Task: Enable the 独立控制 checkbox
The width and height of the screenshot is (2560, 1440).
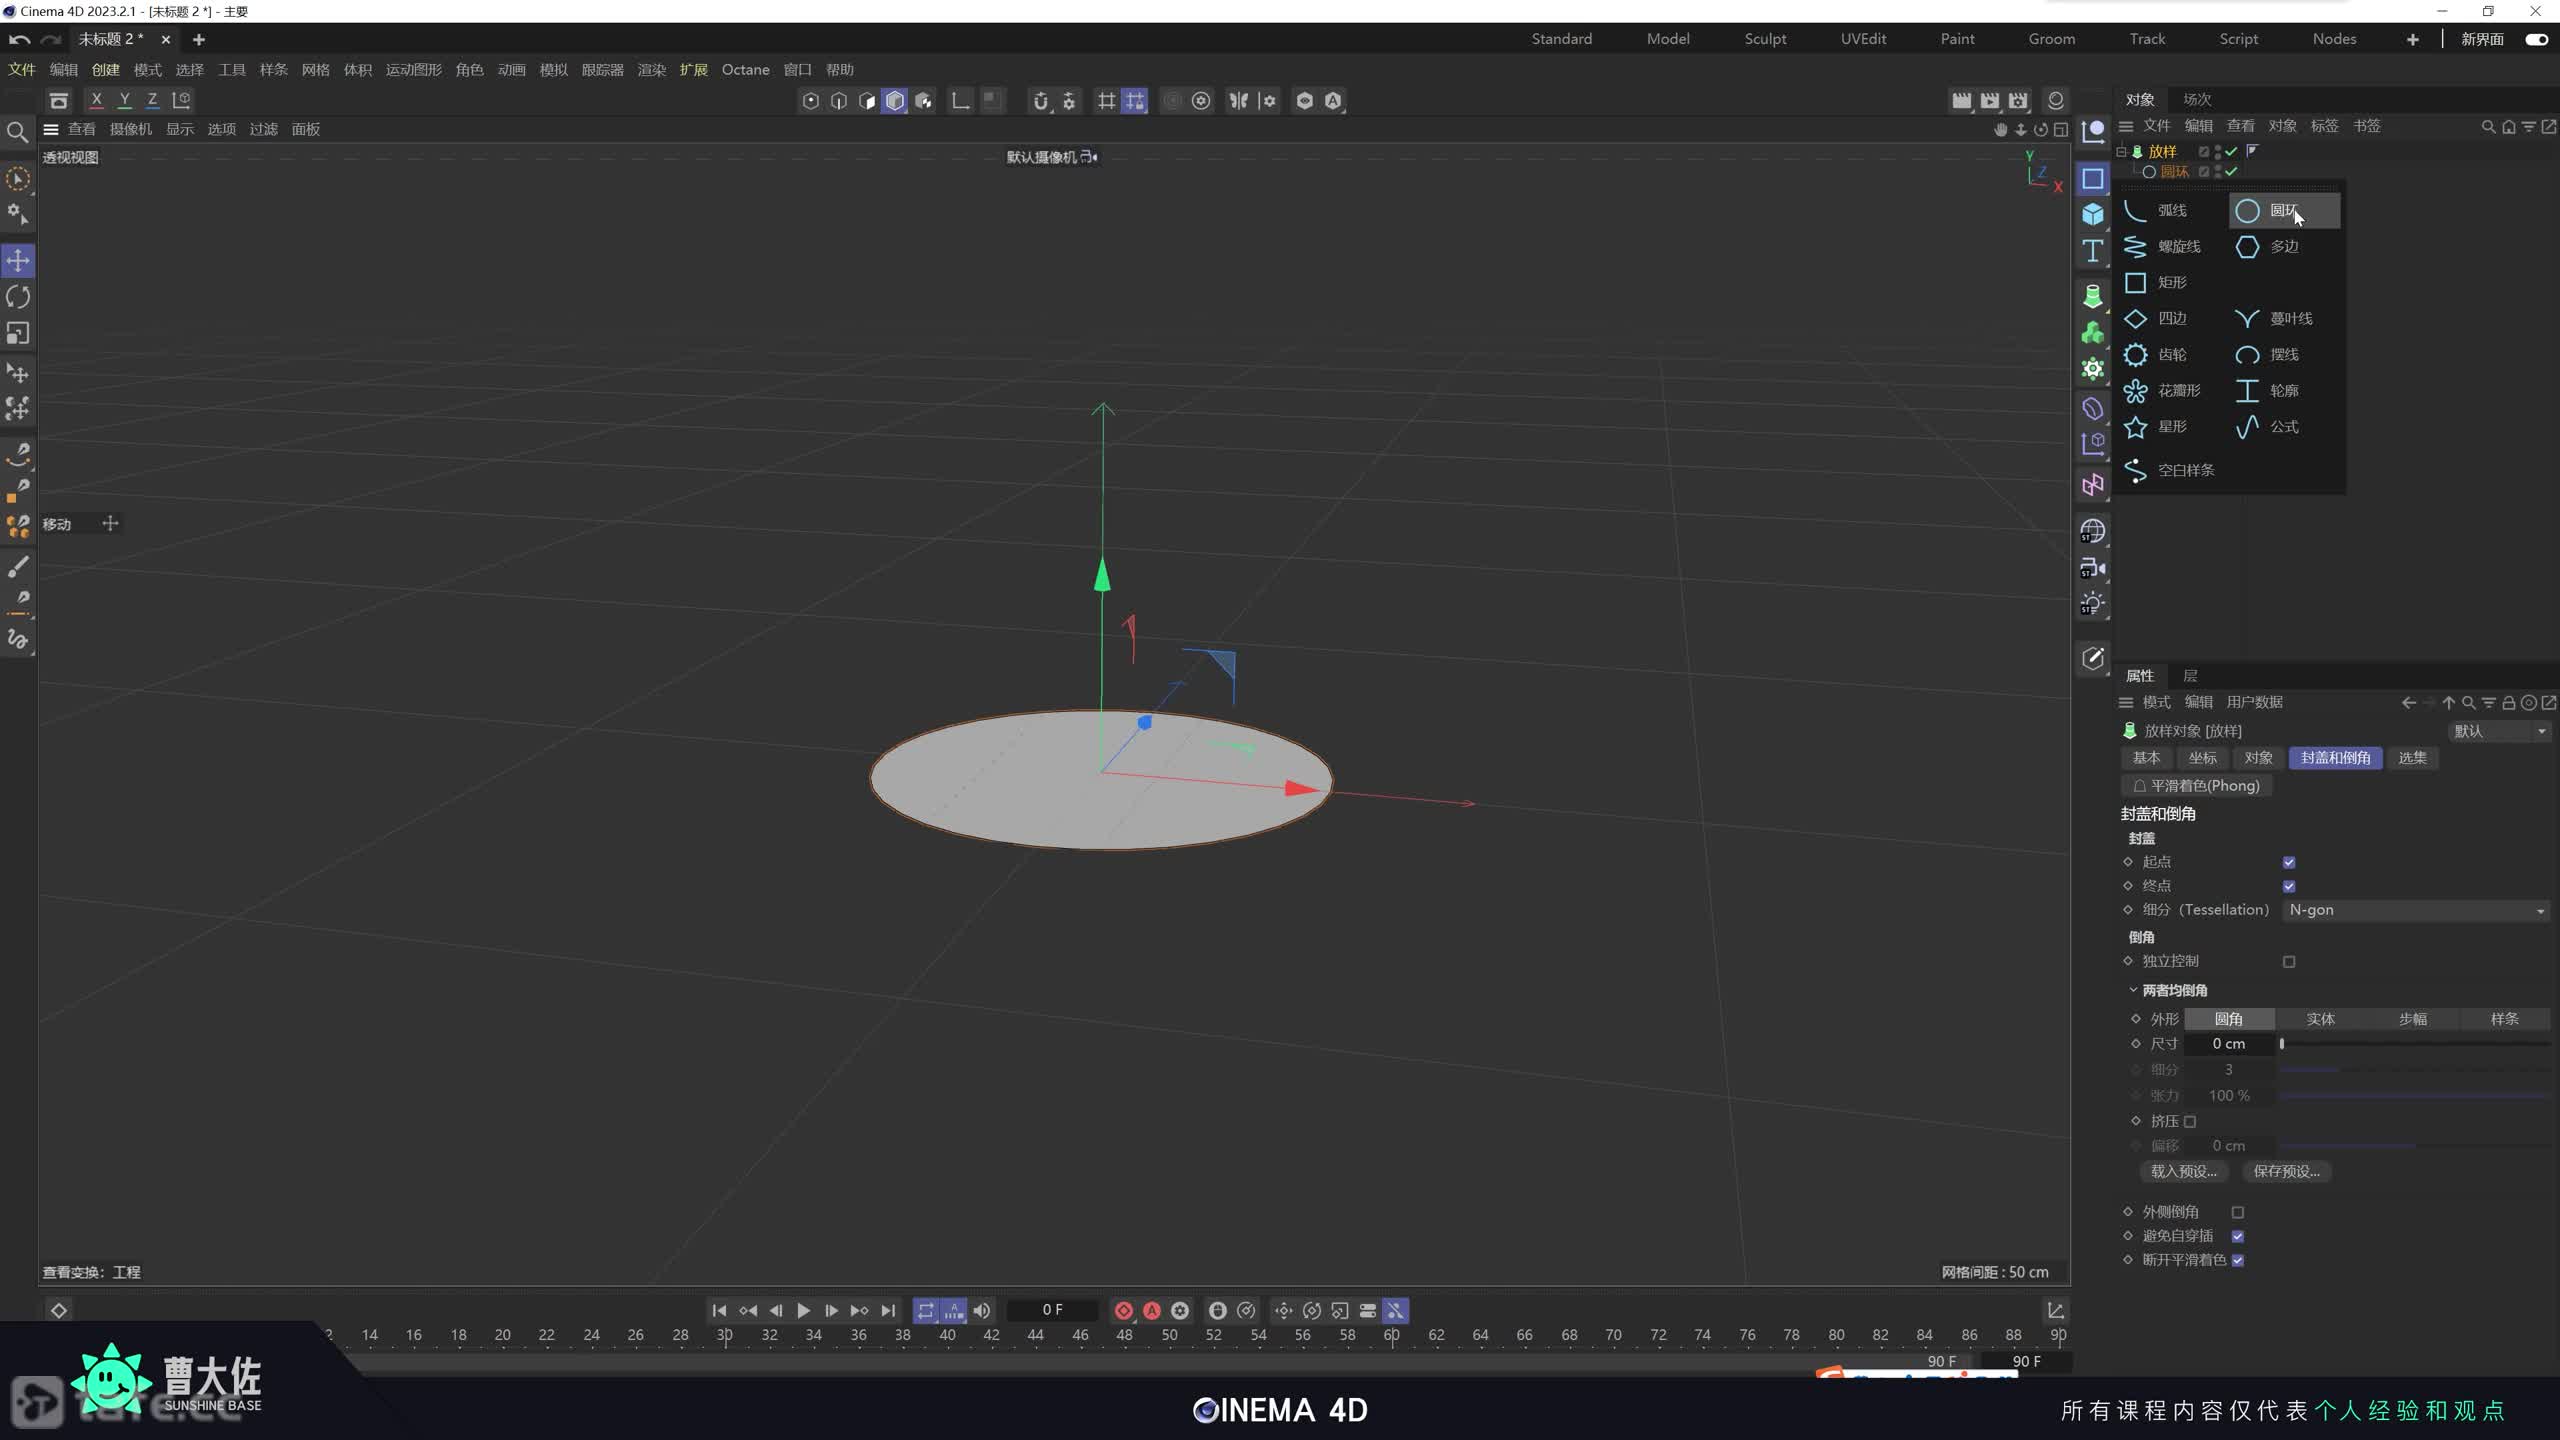Action: pos(2288,962)
